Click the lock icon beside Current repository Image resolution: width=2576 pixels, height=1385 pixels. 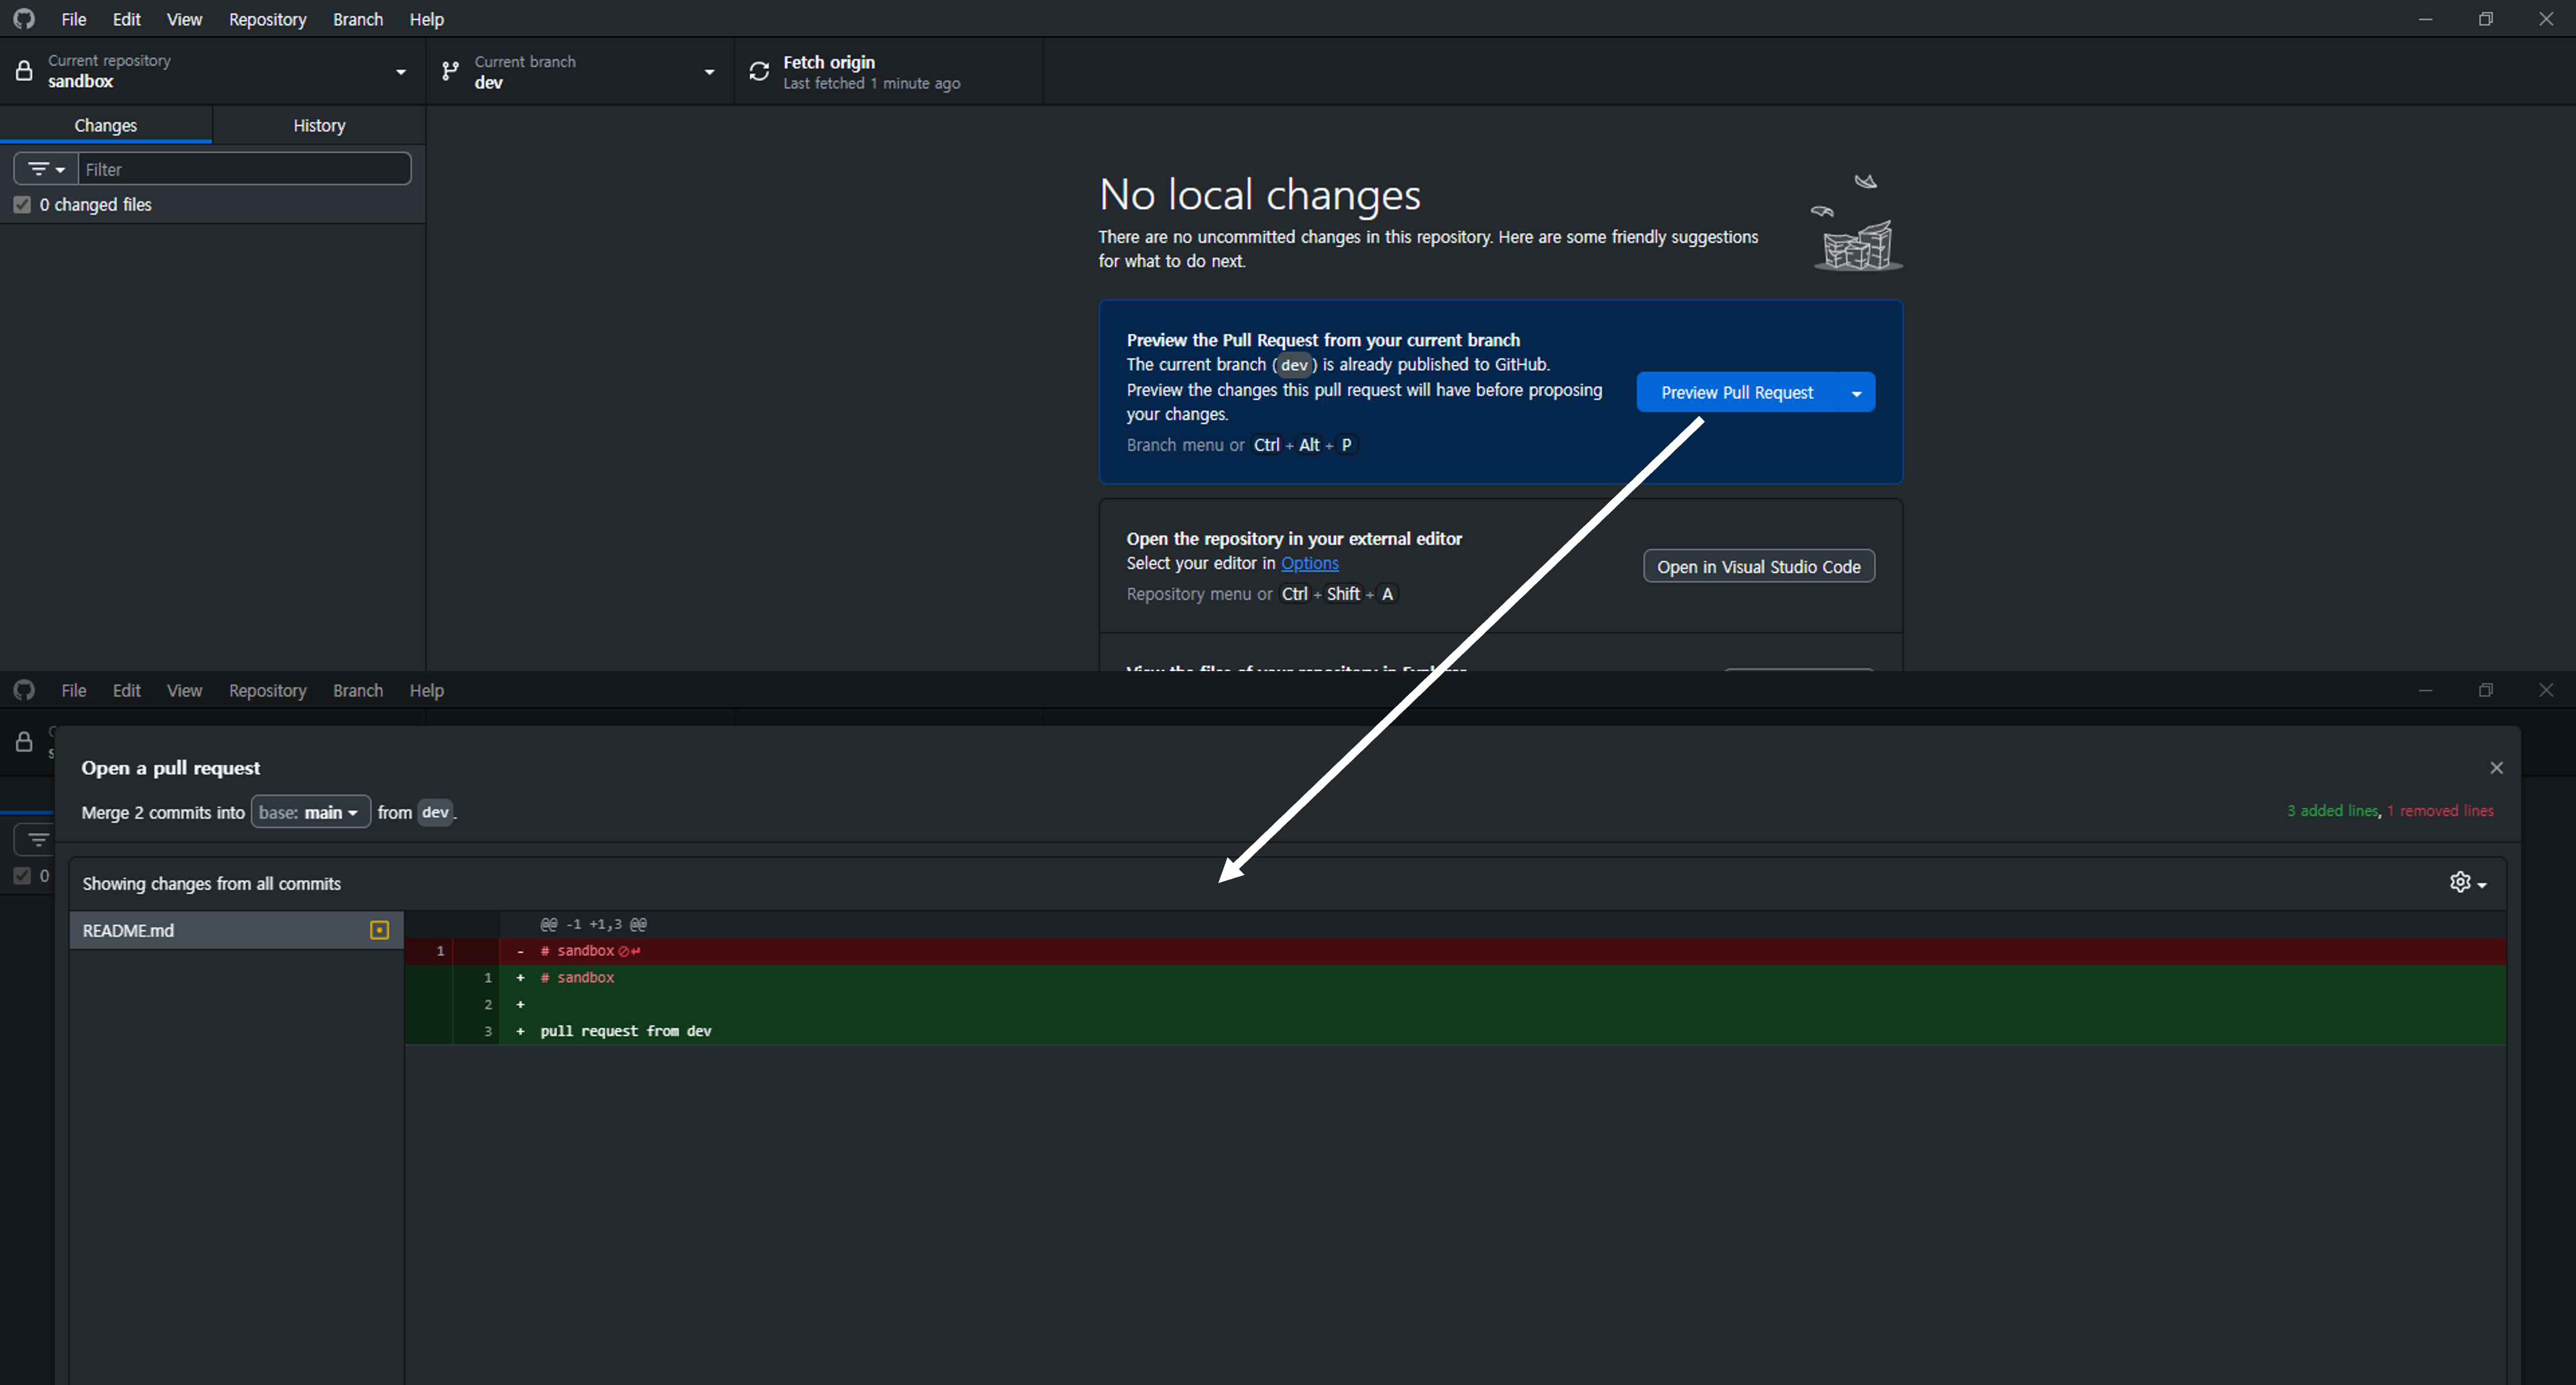(x=24, y=71)
